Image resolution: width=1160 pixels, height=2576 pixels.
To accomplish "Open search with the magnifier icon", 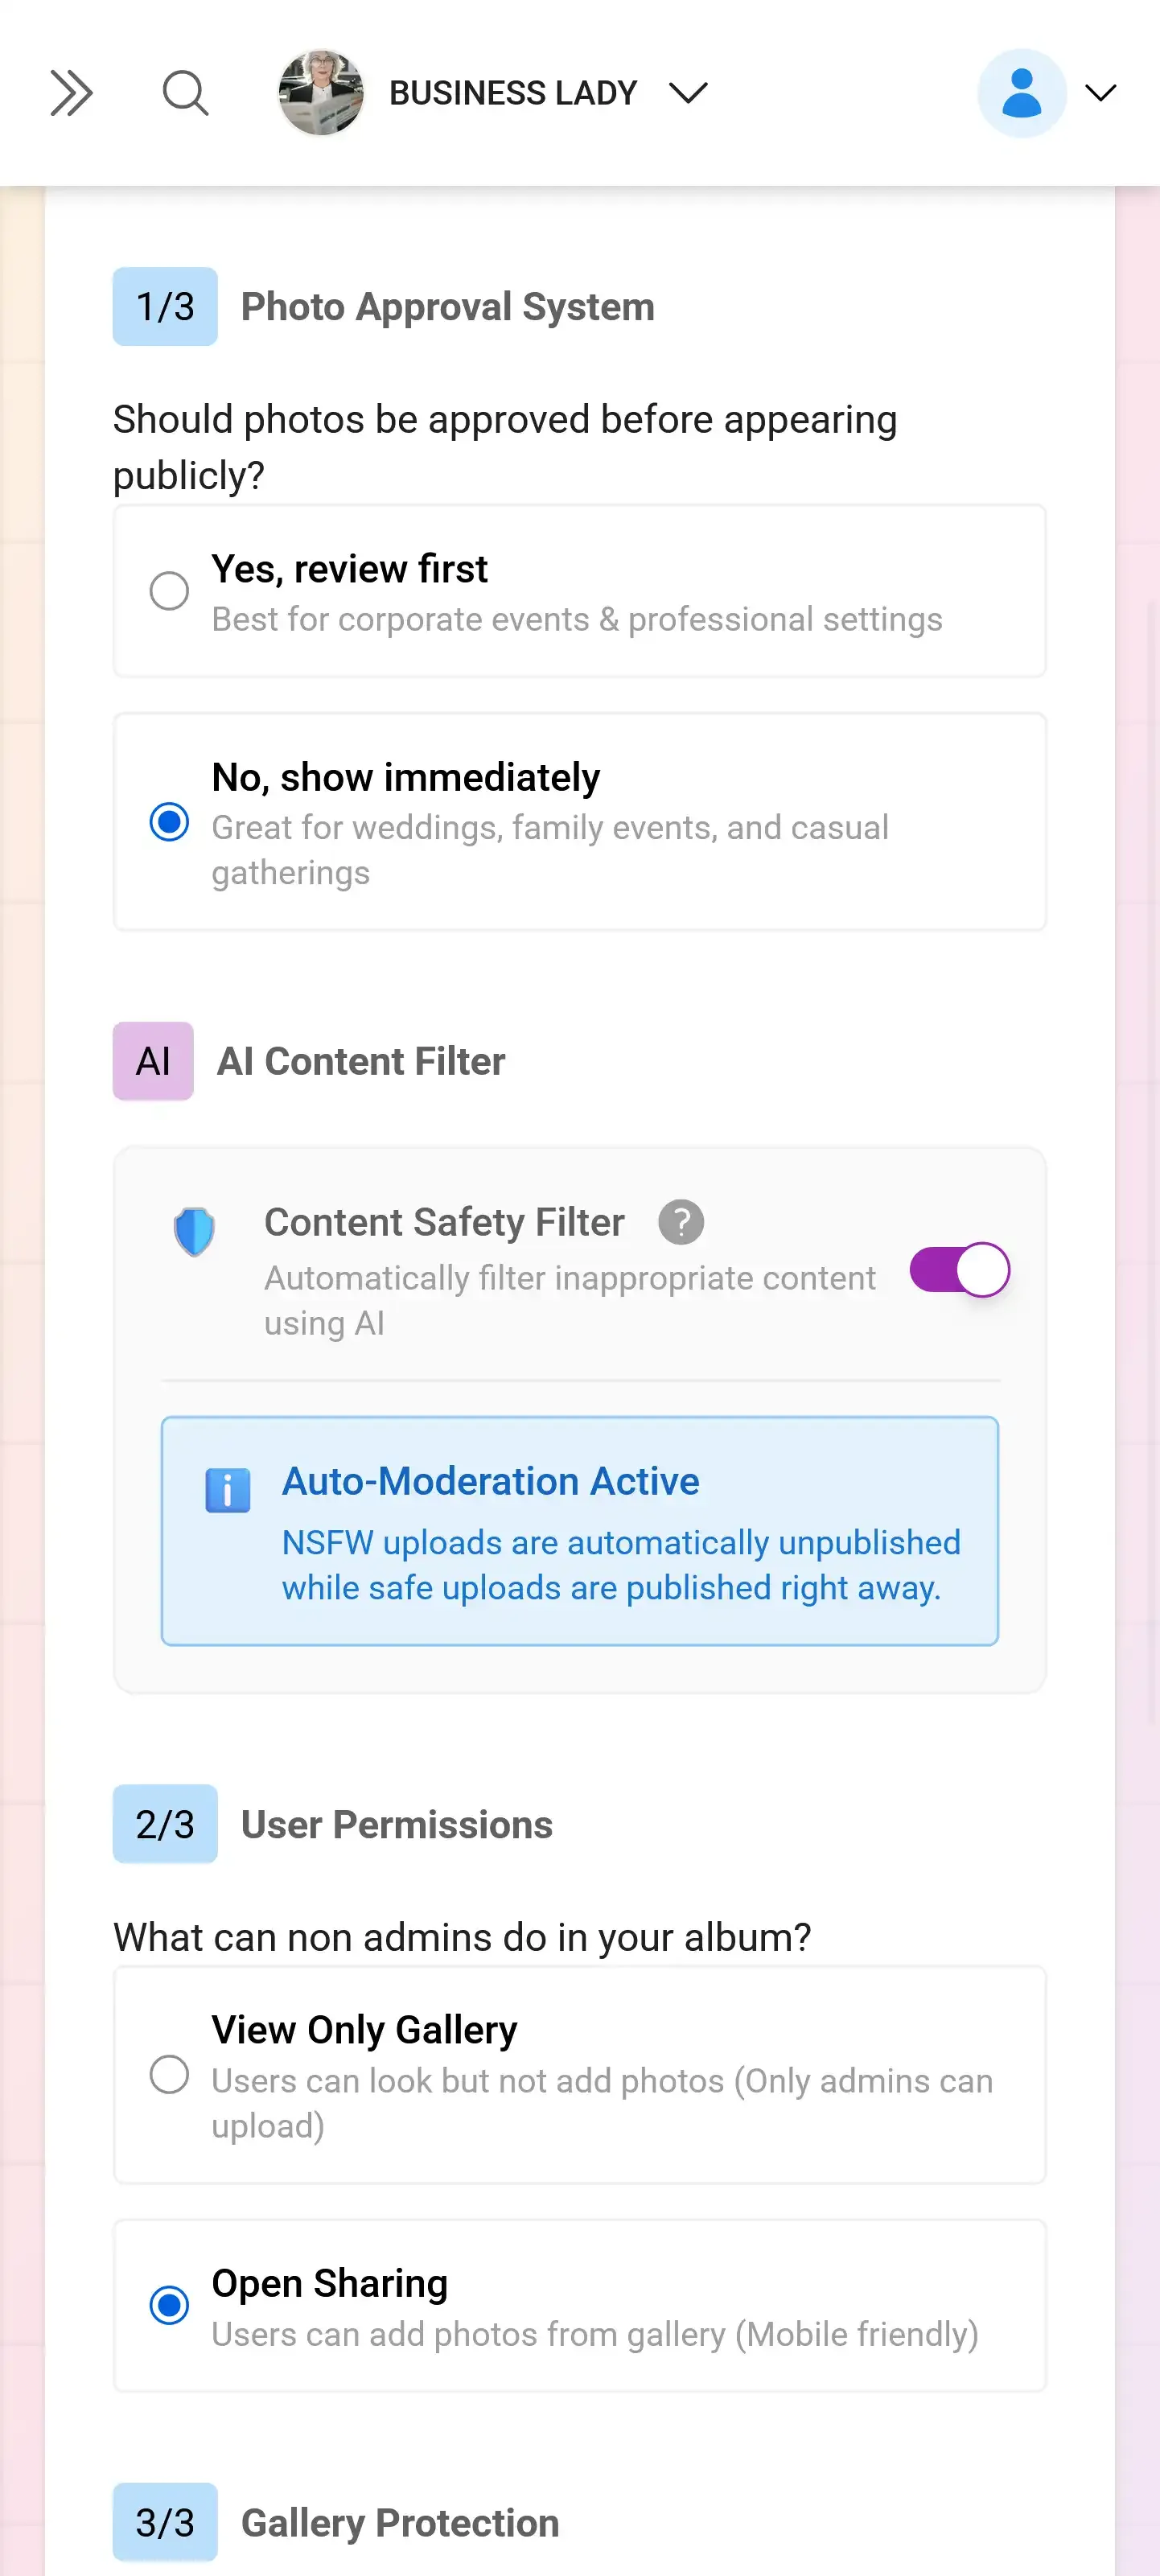I will click(x=185, y=93).
